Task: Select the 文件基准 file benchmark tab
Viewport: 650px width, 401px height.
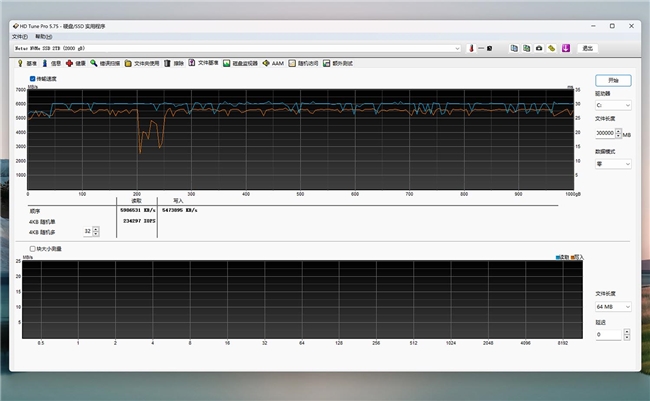Action: (x=204, y=63)
